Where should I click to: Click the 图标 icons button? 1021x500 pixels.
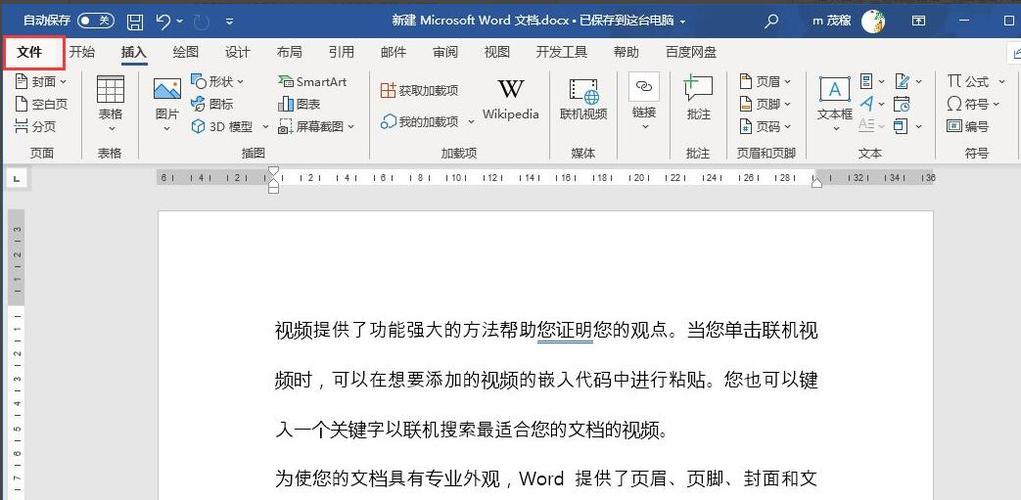point(212,104)
